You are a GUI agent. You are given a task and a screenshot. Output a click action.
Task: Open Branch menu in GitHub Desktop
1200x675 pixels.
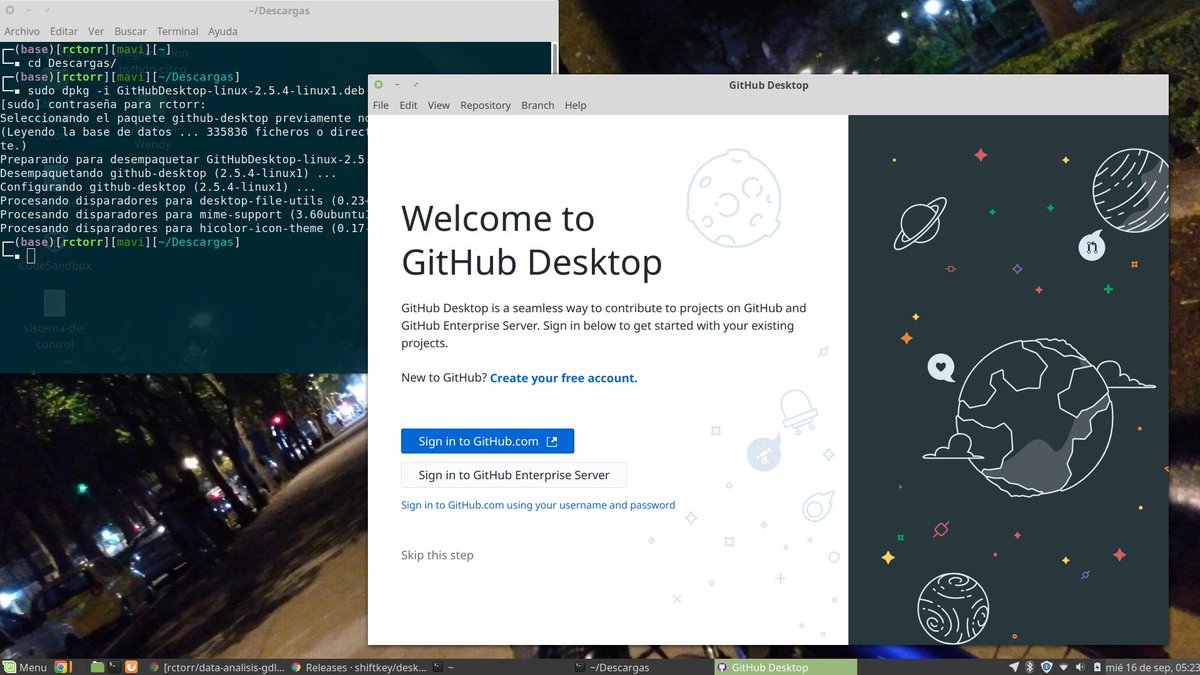pos(537,105)
